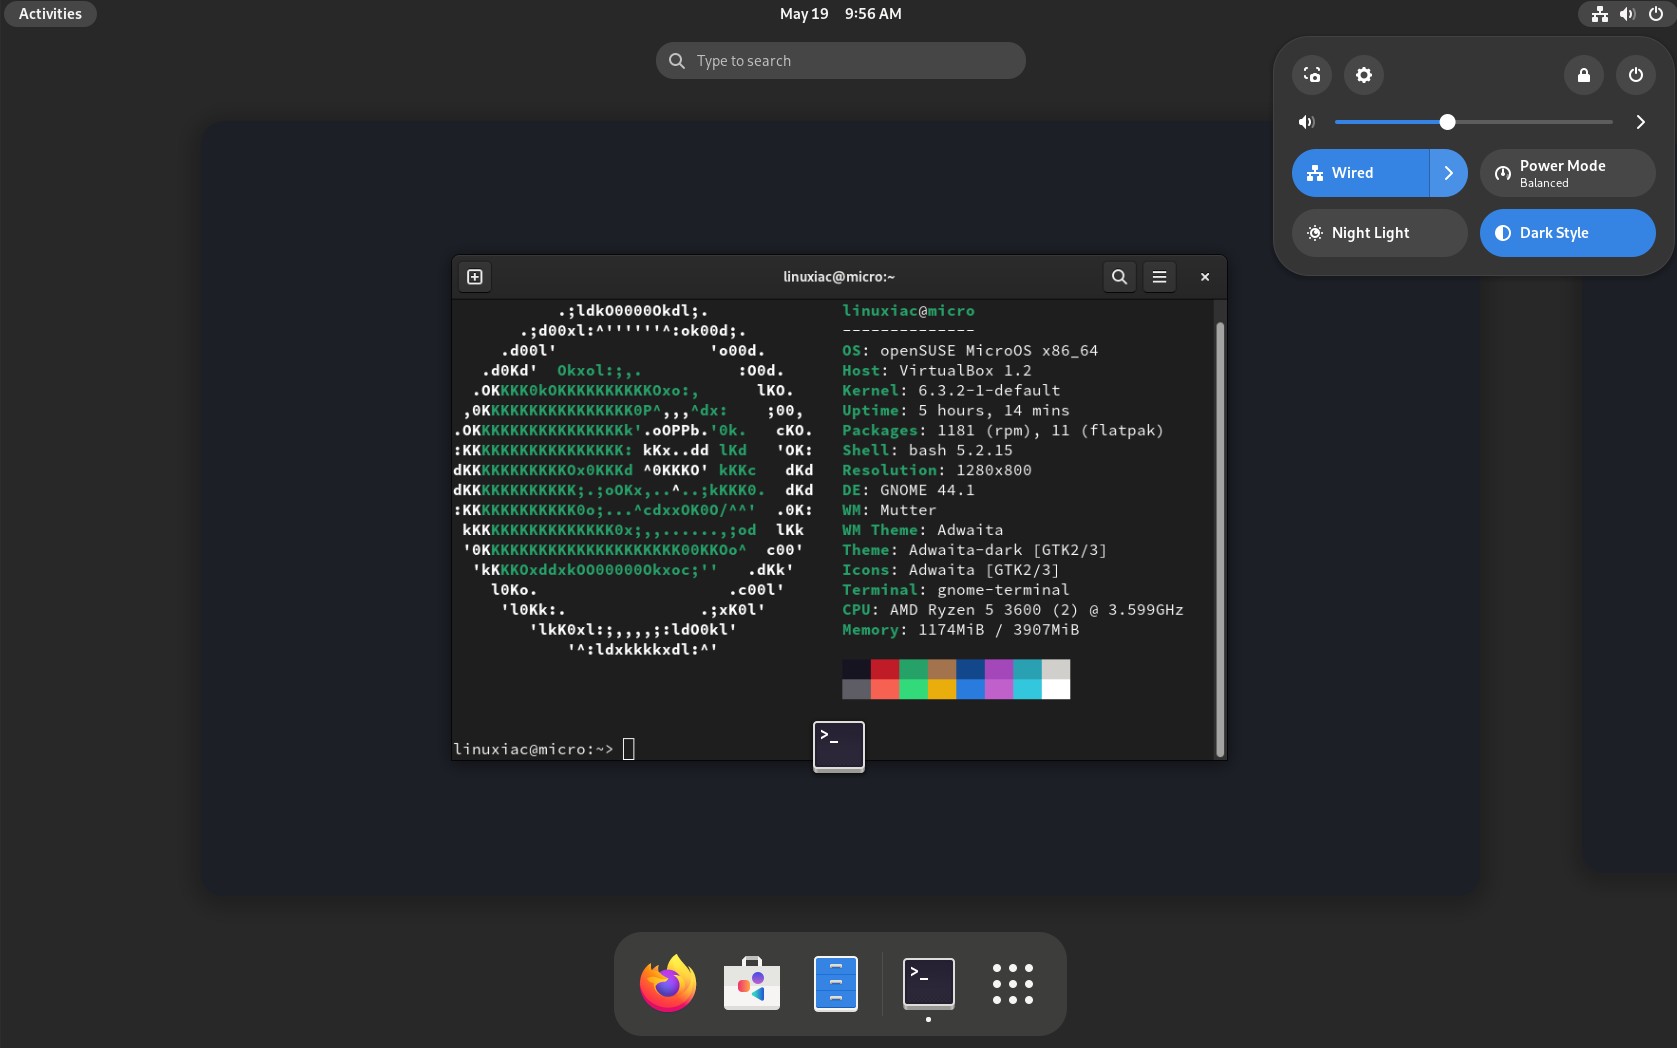Screen dimensions: 1677x1048
Task: Click the network icon in the top bar
Action: tap(1600, 14)
